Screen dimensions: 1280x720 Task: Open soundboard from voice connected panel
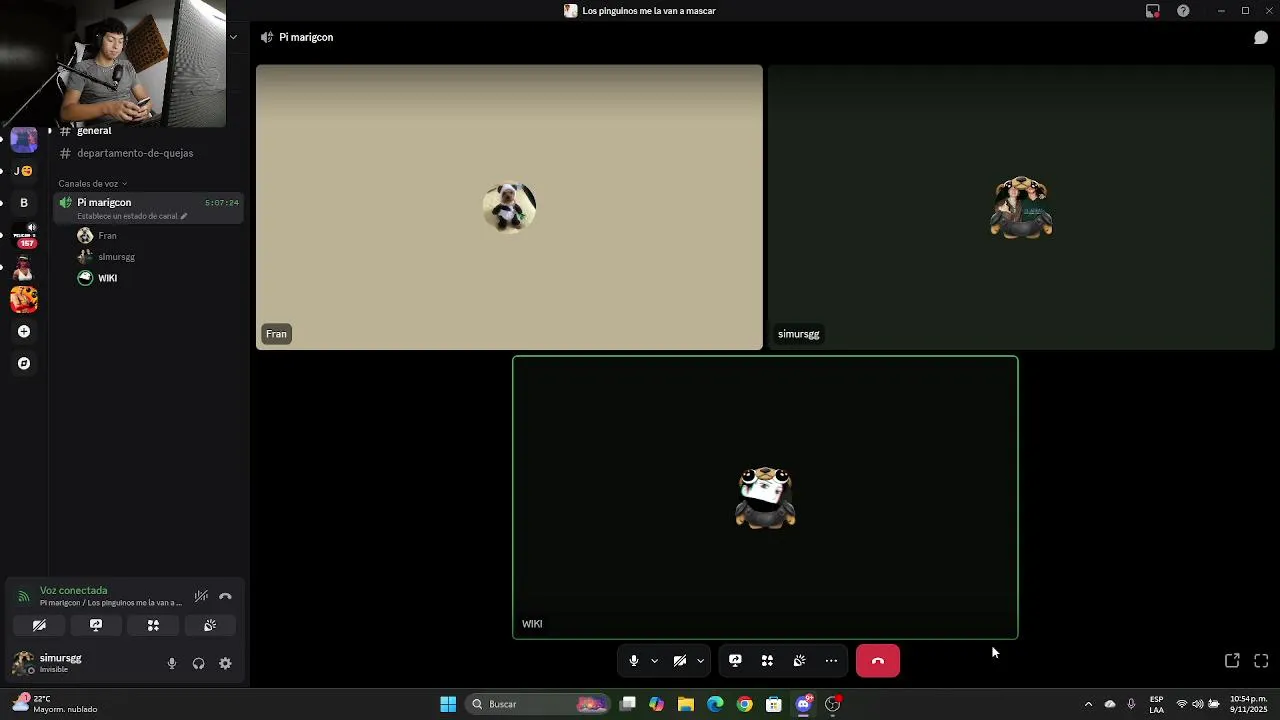pos(210,625)
